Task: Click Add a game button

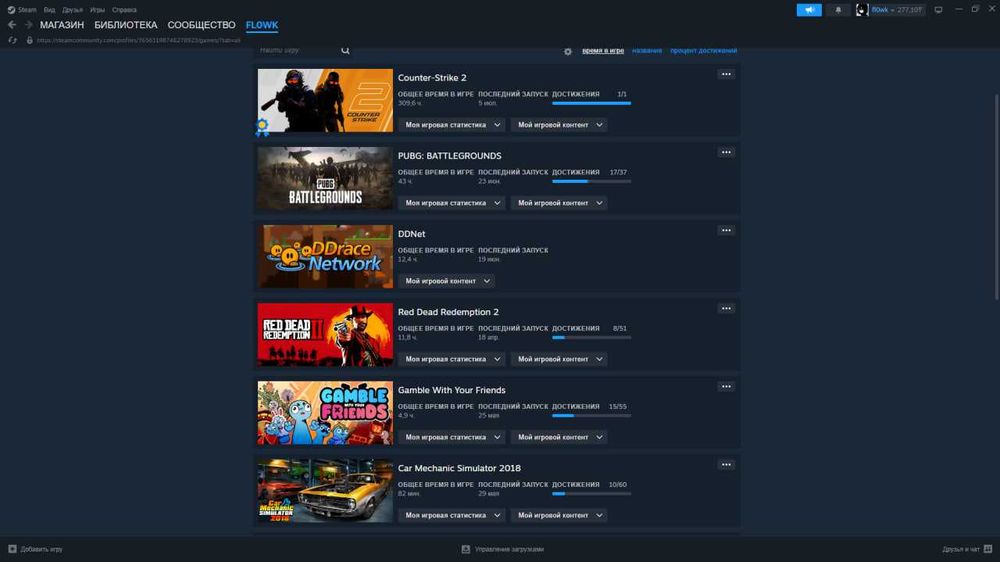Action: point(35,549)
